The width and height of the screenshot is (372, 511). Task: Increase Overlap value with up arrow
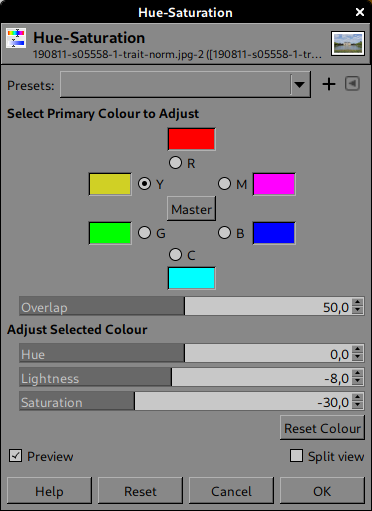coord(358,302)
